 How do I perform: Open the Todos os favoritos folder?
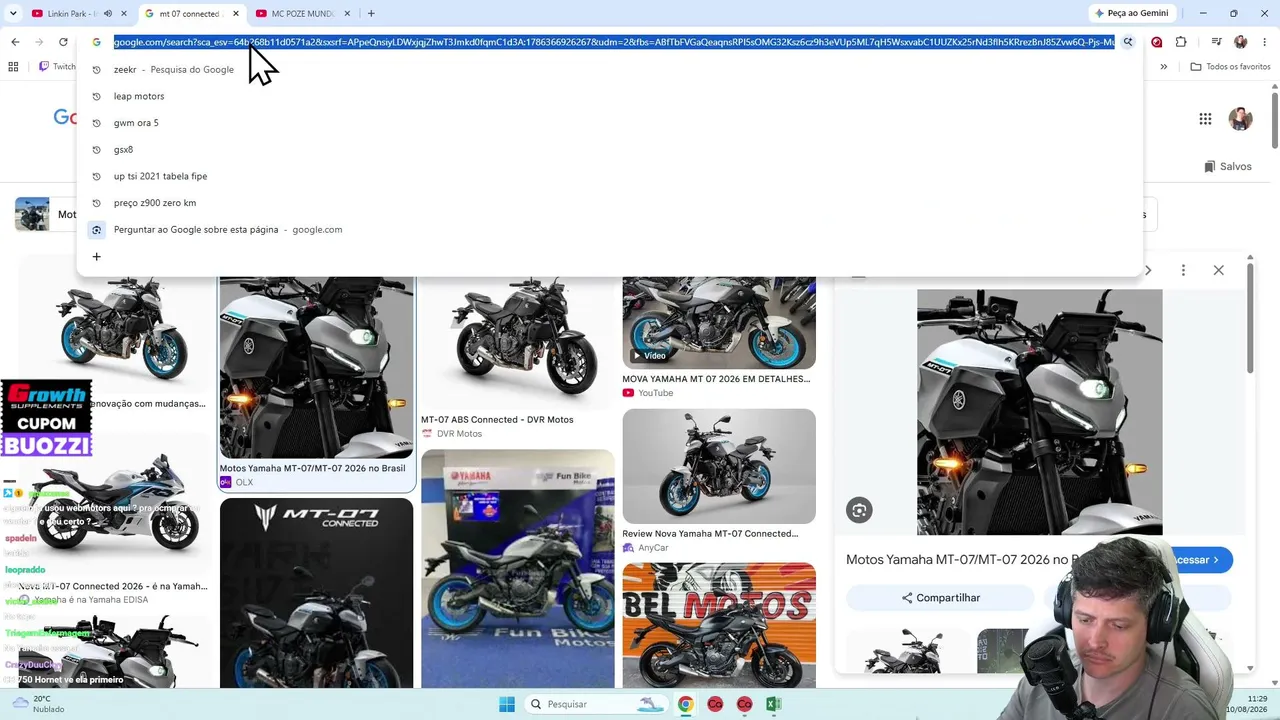tap(1230, 67)
